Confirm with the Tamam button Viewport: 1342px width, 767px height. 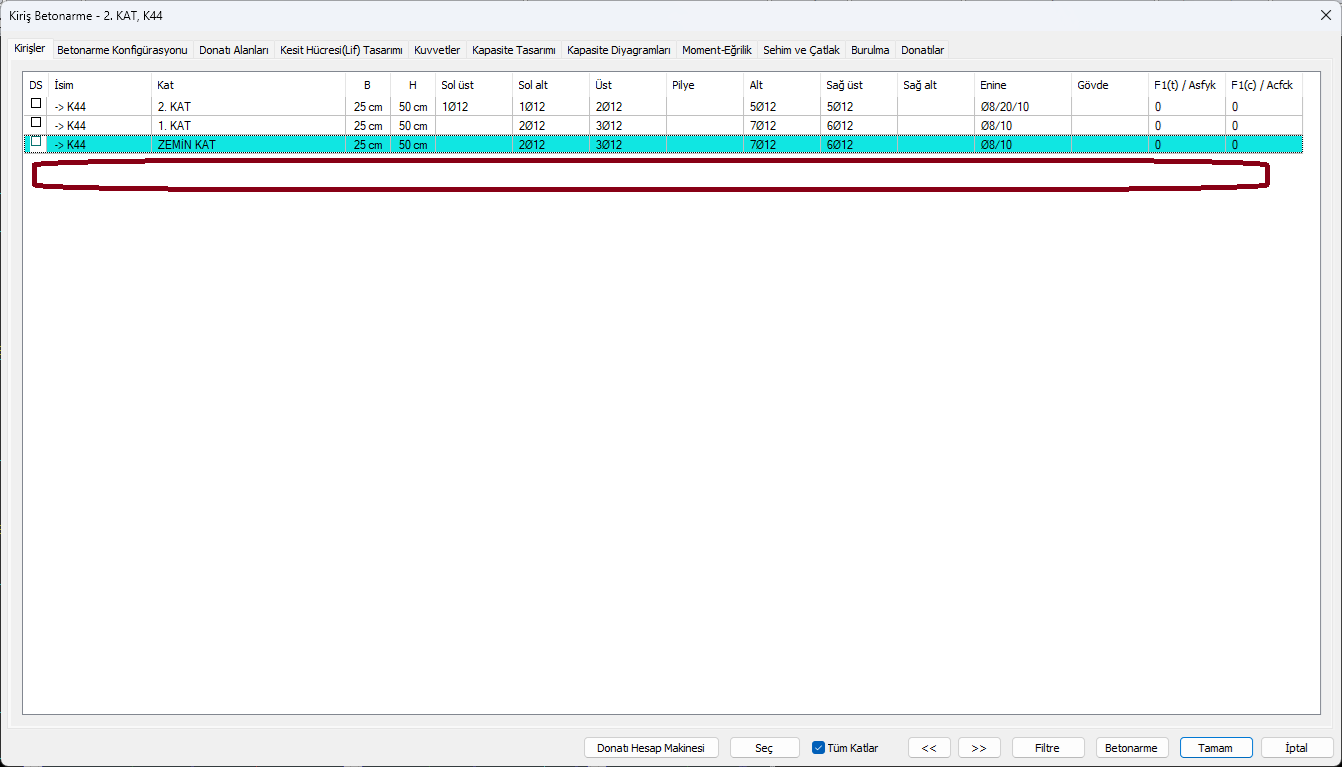[1217, 748]
